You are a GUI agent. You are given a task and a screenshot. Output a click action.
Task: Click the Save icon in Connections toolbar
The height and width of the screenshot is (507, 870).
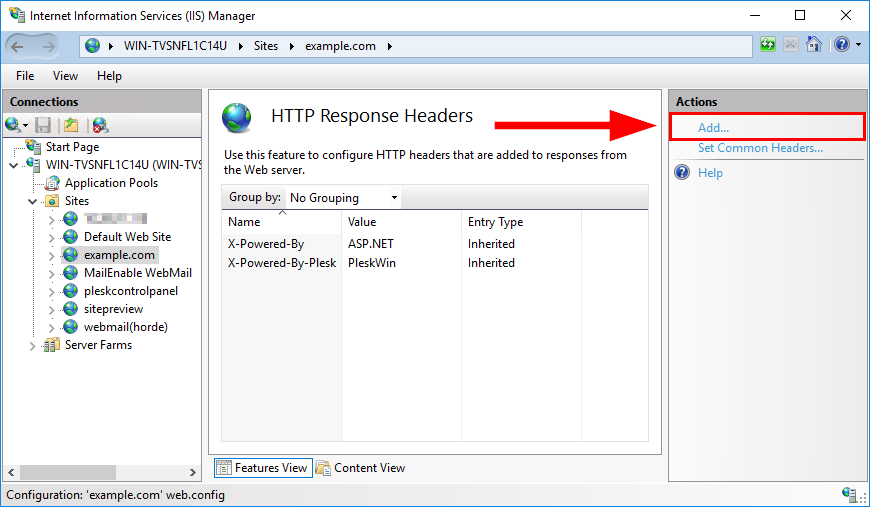click(x=43, y=125)
